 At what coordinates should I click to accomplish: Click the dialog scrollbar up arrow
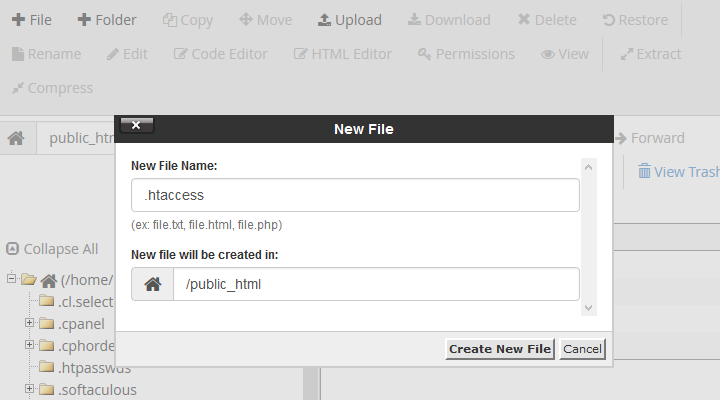(589, 167)
